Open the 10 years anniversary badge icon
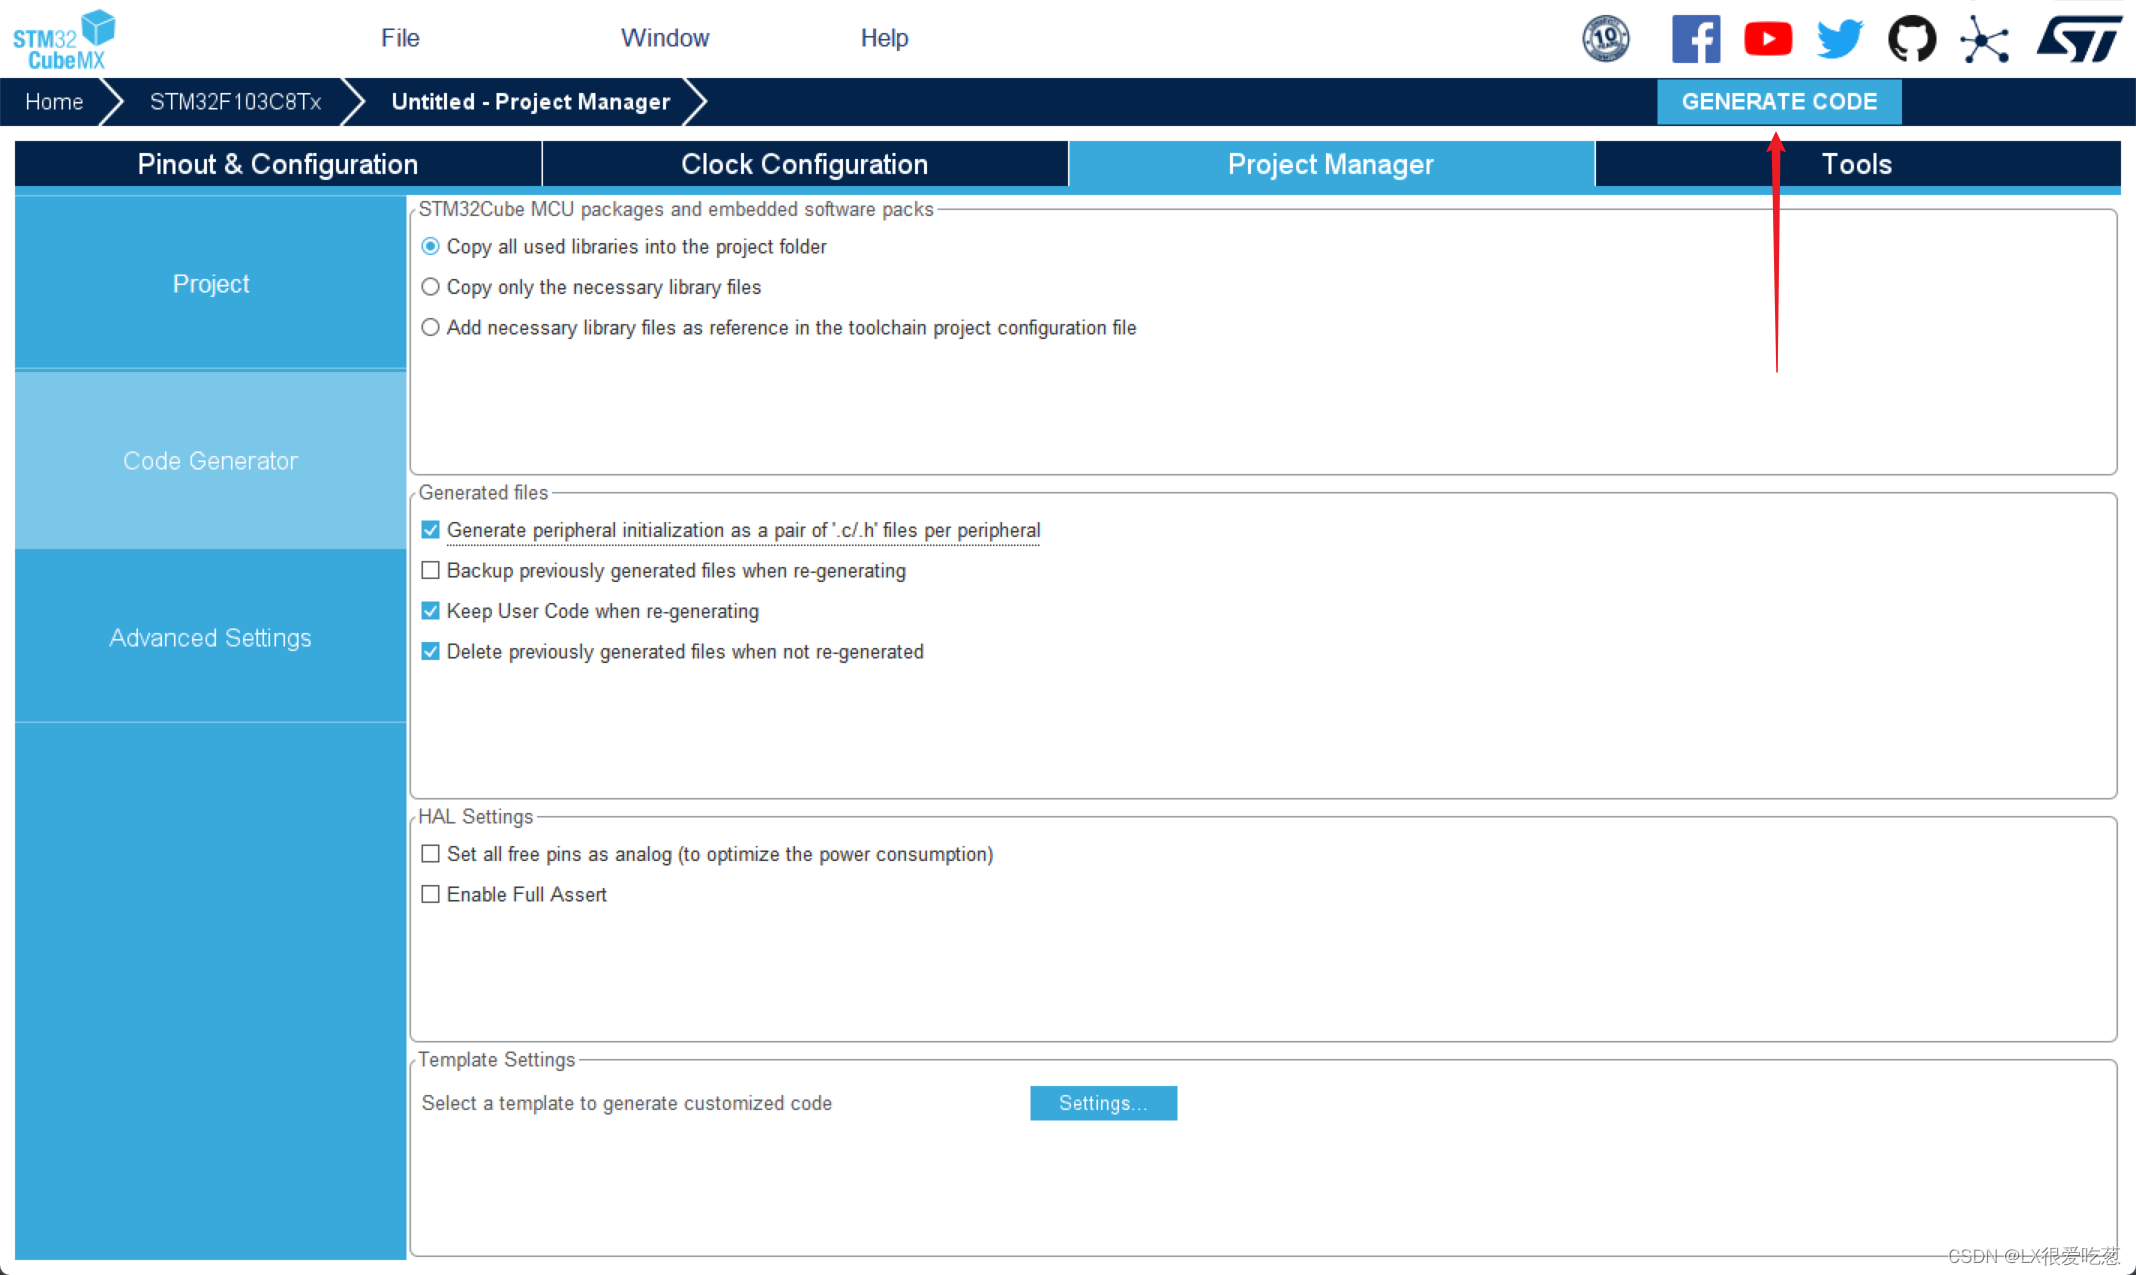This screenshot has height=1275, width=2136. (1605, 39)
